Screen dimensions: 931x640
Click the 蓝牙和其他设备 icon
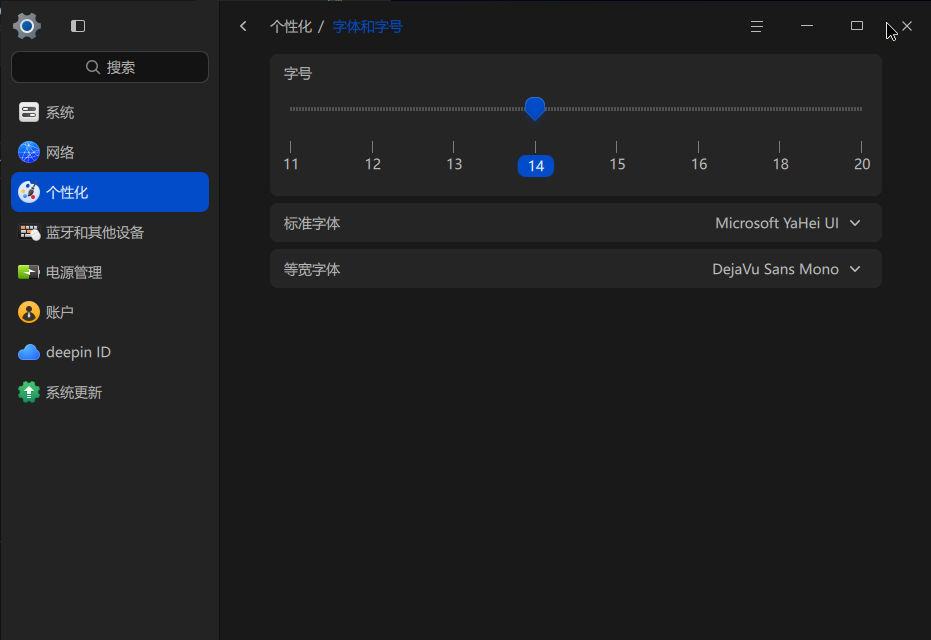pos(28,232)
